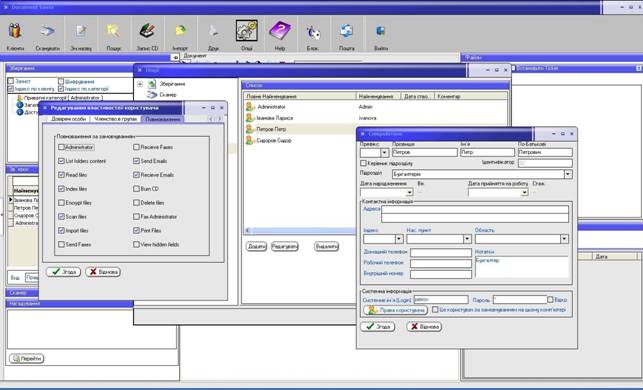Enable the Encrypt files permission

click(62, 203)
